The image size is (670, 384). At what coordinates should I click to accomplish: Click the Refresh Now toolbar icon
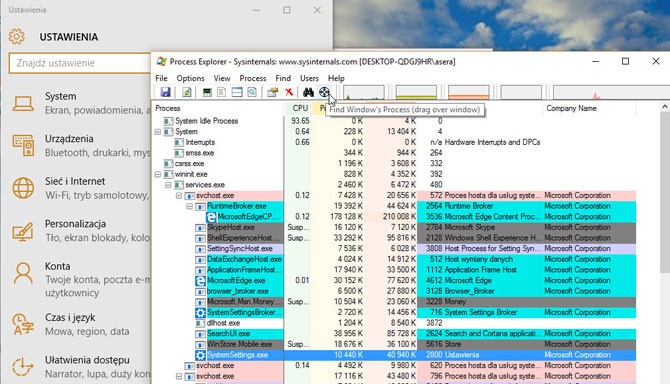[x=187, y=92]
